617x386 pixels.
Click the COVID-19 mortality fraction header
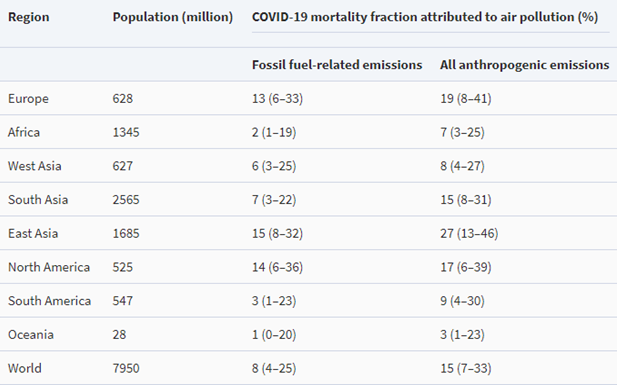pyautogui.click(x=425, y=17)
